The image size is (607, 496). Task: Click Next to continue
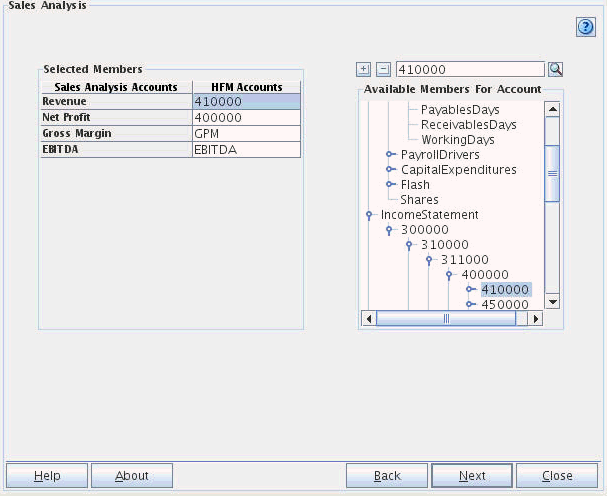[x=472, y=475]
